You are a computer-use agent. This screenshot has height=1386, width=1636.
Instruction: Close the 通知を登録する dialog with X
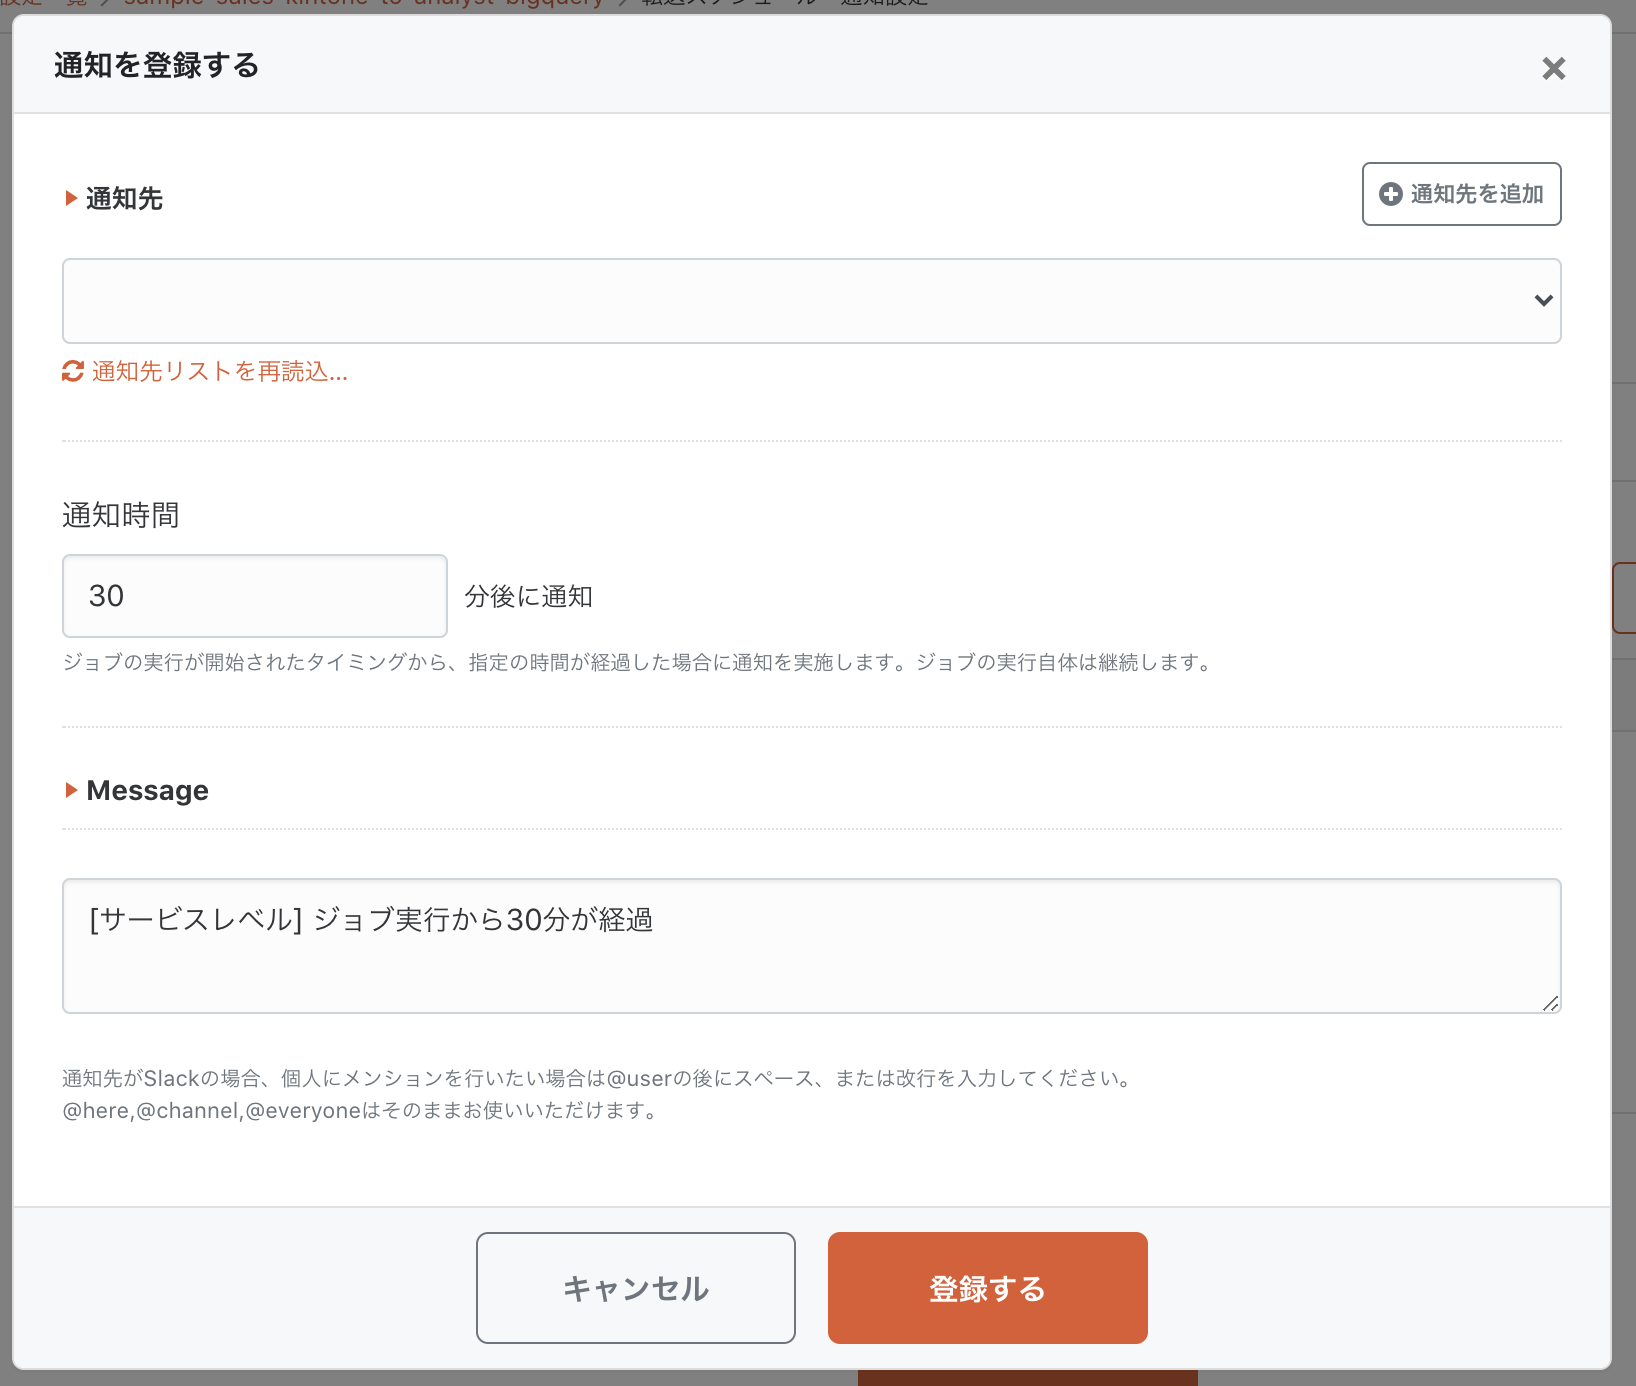[x=1553, y=68]
